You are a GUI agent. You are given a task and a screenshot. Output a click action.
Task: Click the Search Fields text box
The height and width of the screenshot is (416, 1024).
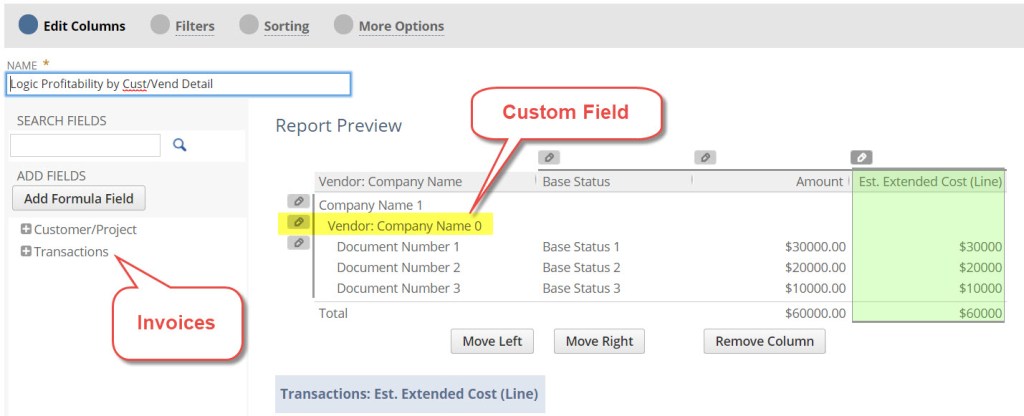(85, 146)
